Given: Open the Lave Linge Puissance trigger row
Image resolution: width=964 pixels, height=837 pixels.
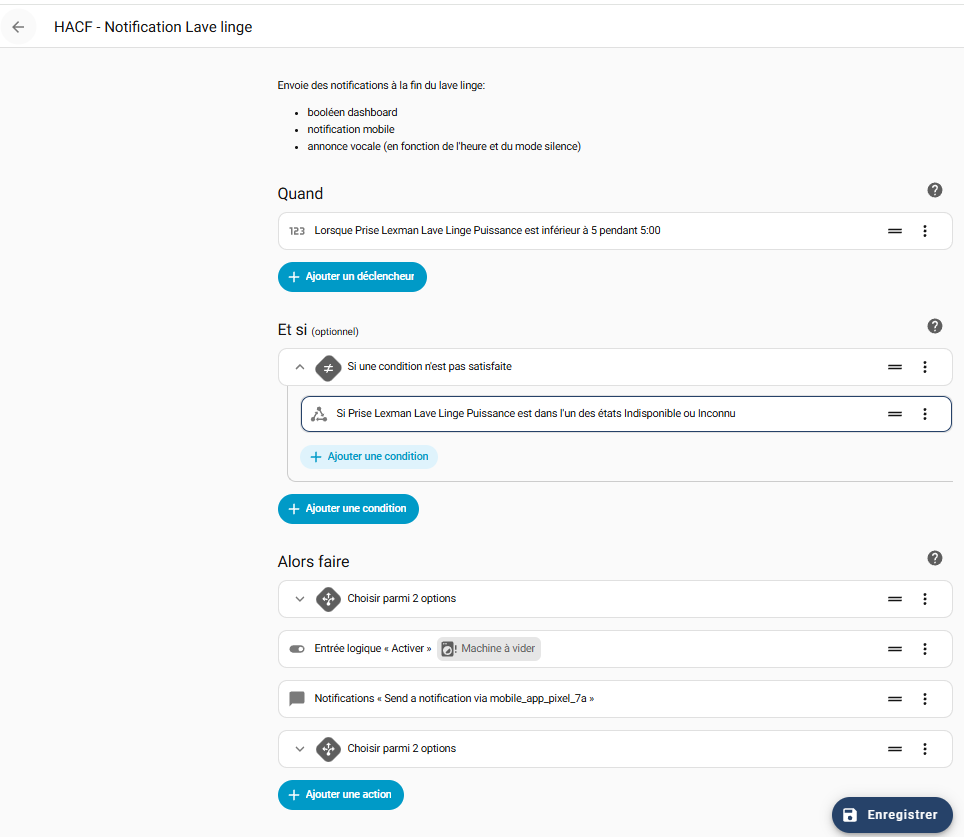Looking at the screenshot, I should (x=487, y=231).
